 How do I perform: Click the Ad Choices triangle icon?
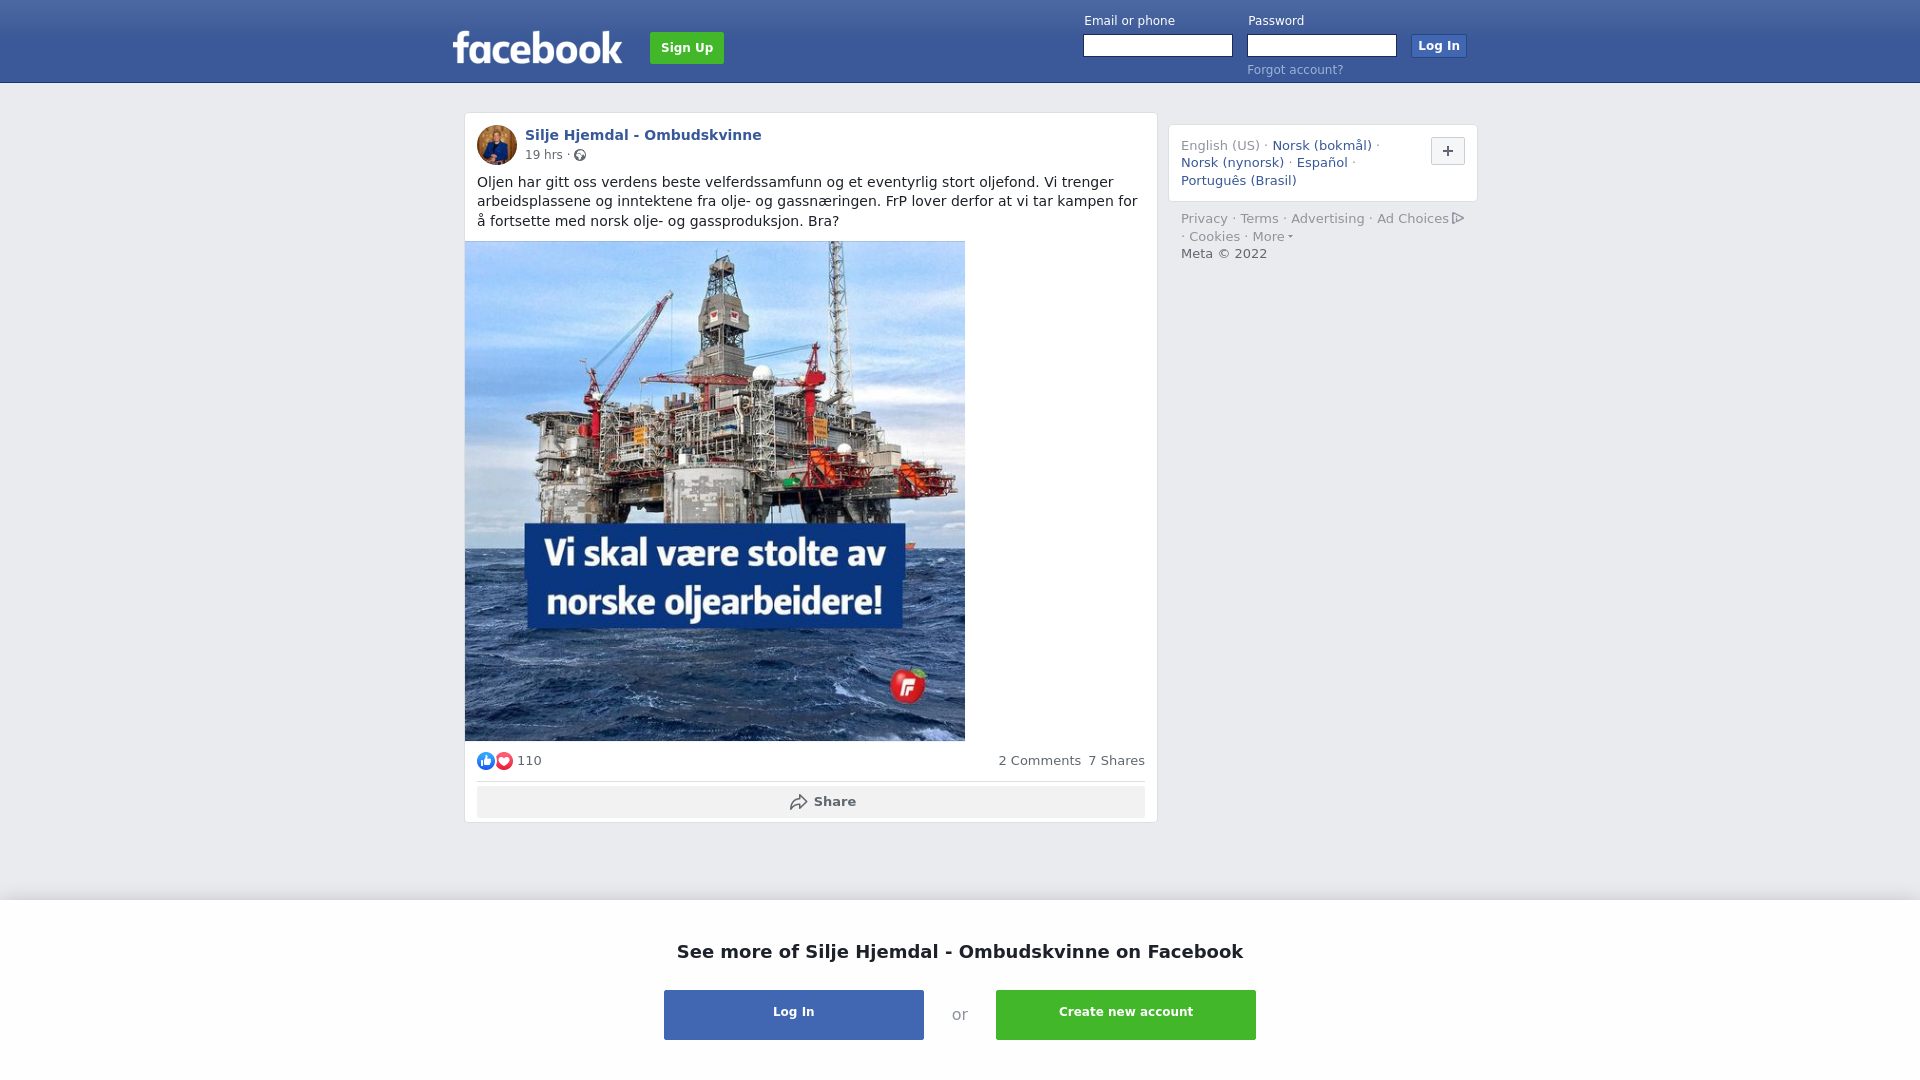(x=1458, y=218)
